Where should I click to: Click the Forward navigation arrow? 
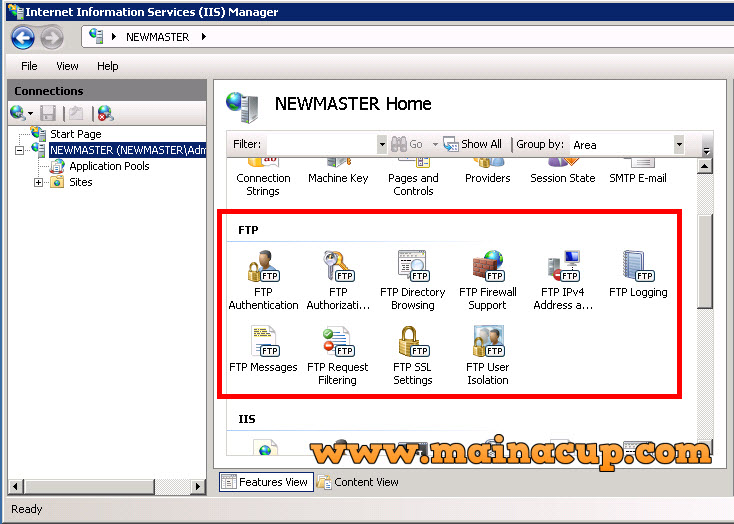pos(51,37)
